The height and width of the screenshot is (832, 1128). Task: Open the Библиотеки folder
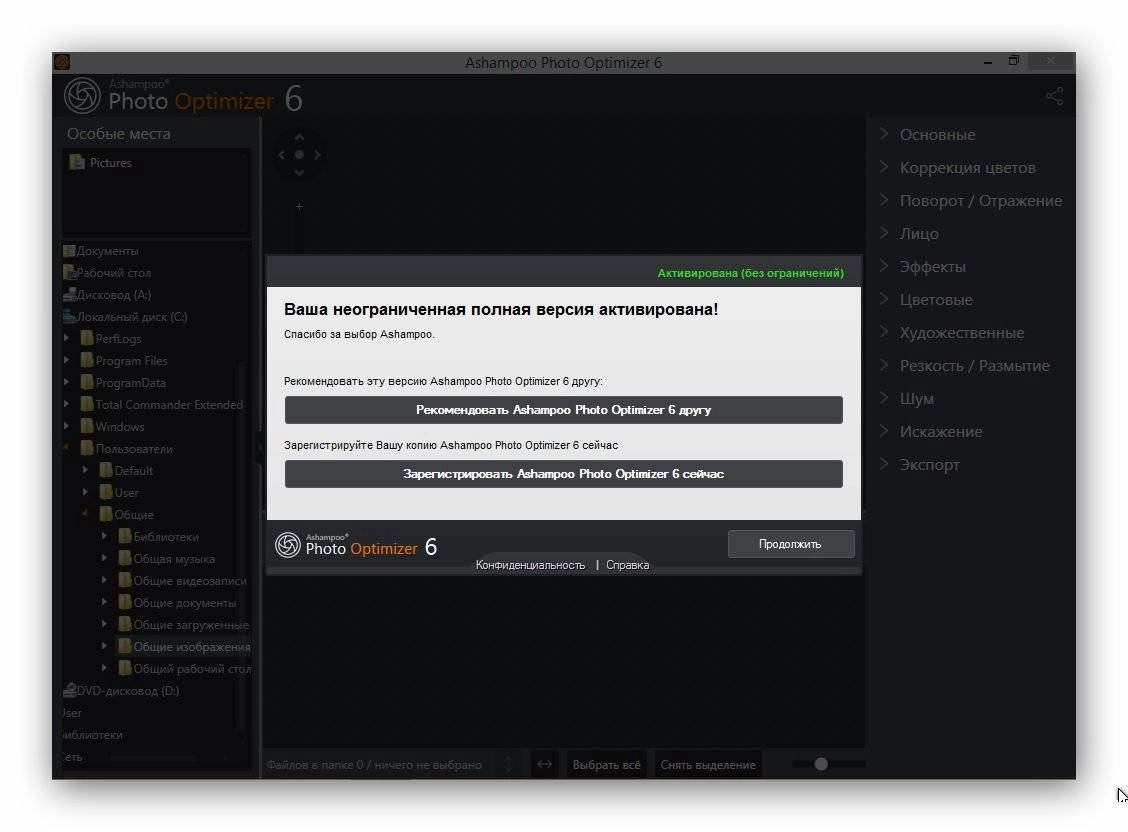(158, 536)
